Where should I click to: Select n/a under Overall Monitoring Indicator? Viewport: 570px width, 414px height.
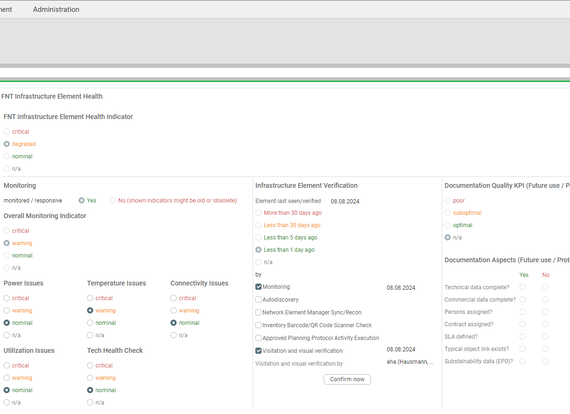(7, 268)
